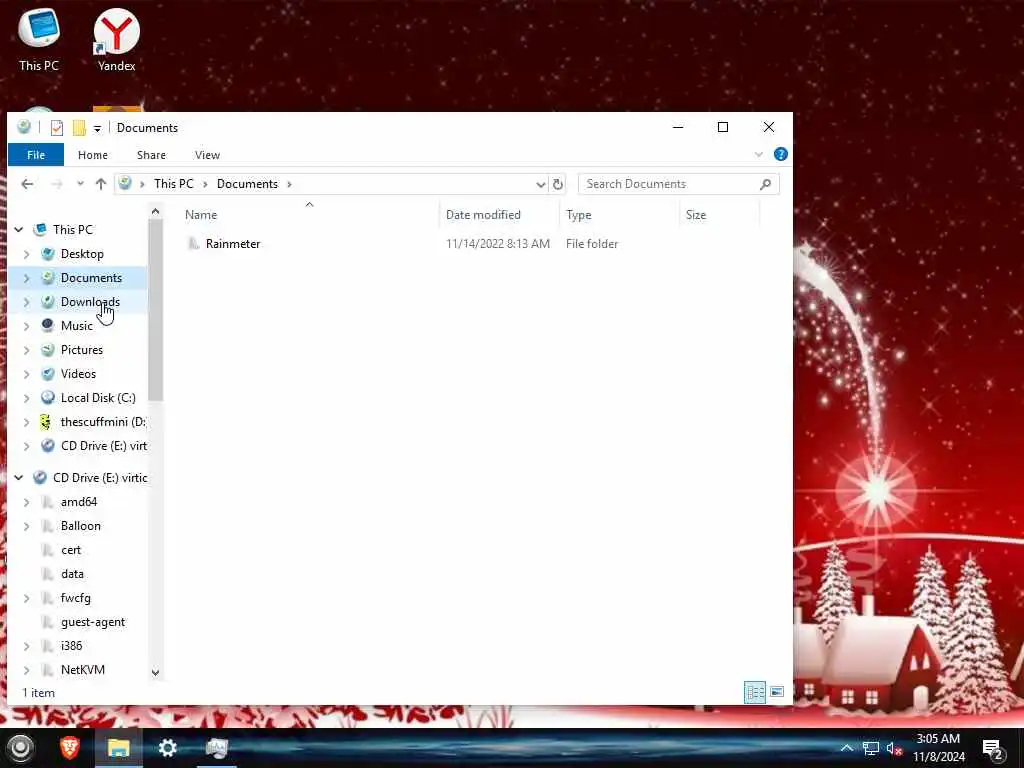Switch to the View ribbon tab
Image resolution: width=1024 pixels, height=768 pixels.
click(207, 155)
